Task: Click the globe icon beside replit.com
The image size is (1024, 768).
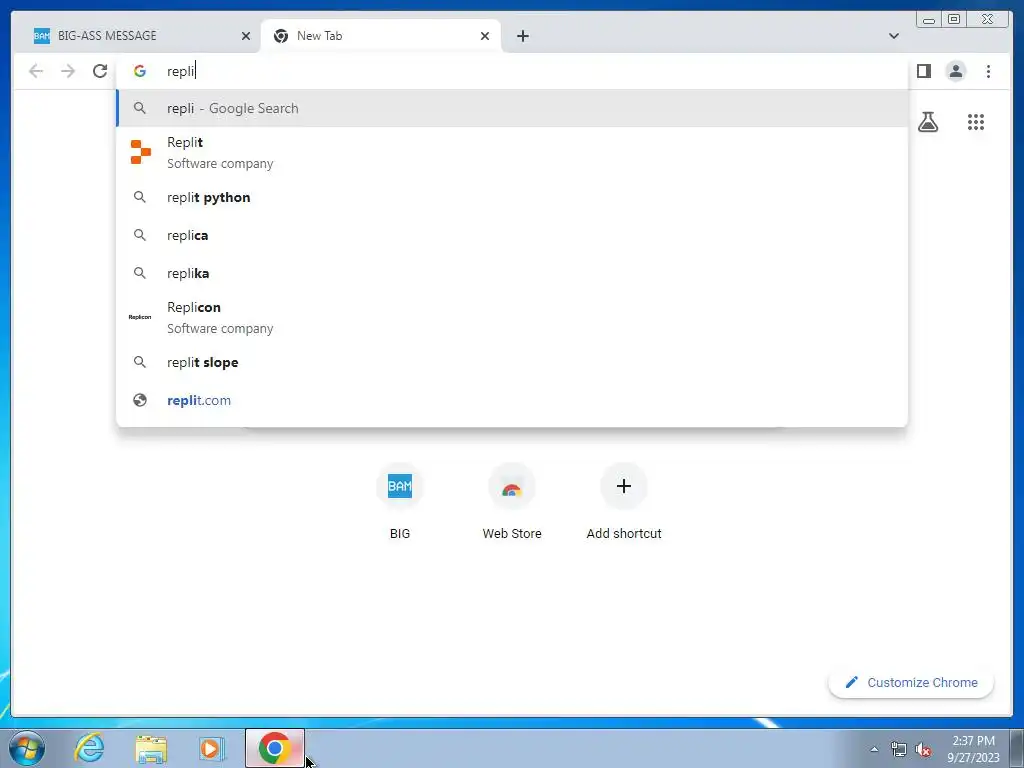Action: point(140,400)
